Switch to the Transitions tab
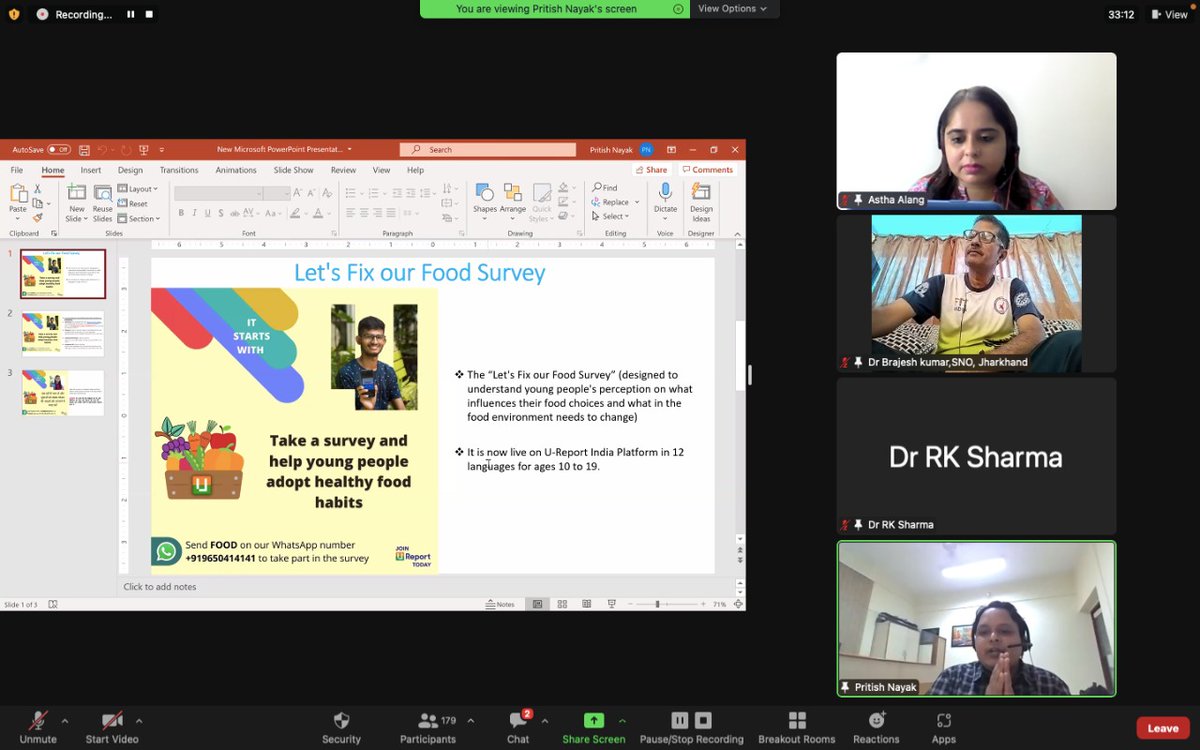The image size is (1200, 750). tap(179, 170)
